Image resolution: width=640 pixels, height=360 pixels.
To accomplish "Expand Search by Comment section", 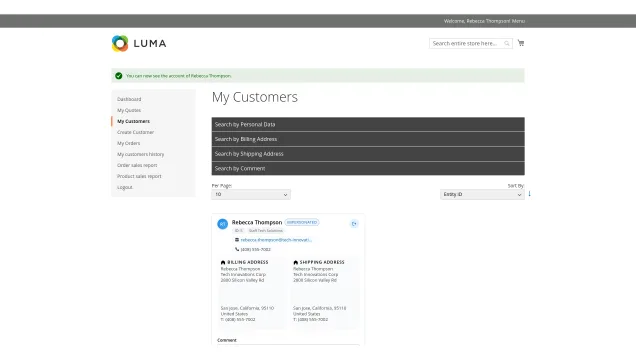I will (368, 169).
